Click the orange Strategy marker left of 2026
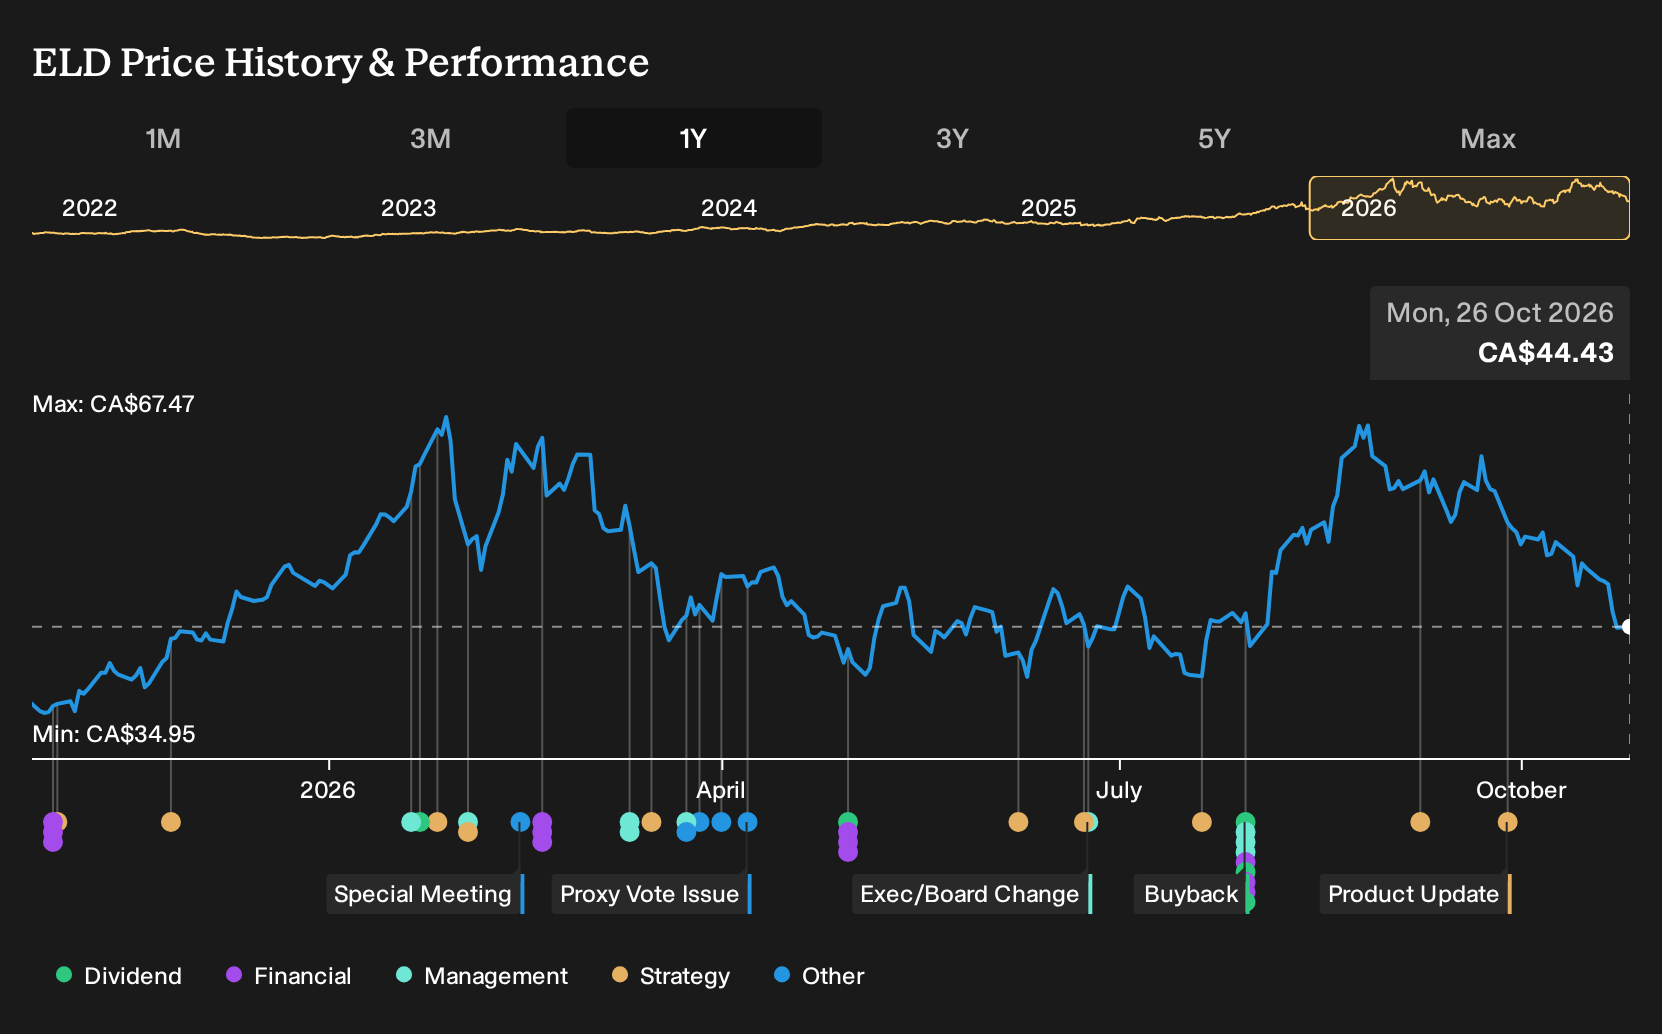Viewport: 1662px width, 1034px height. 171,822
